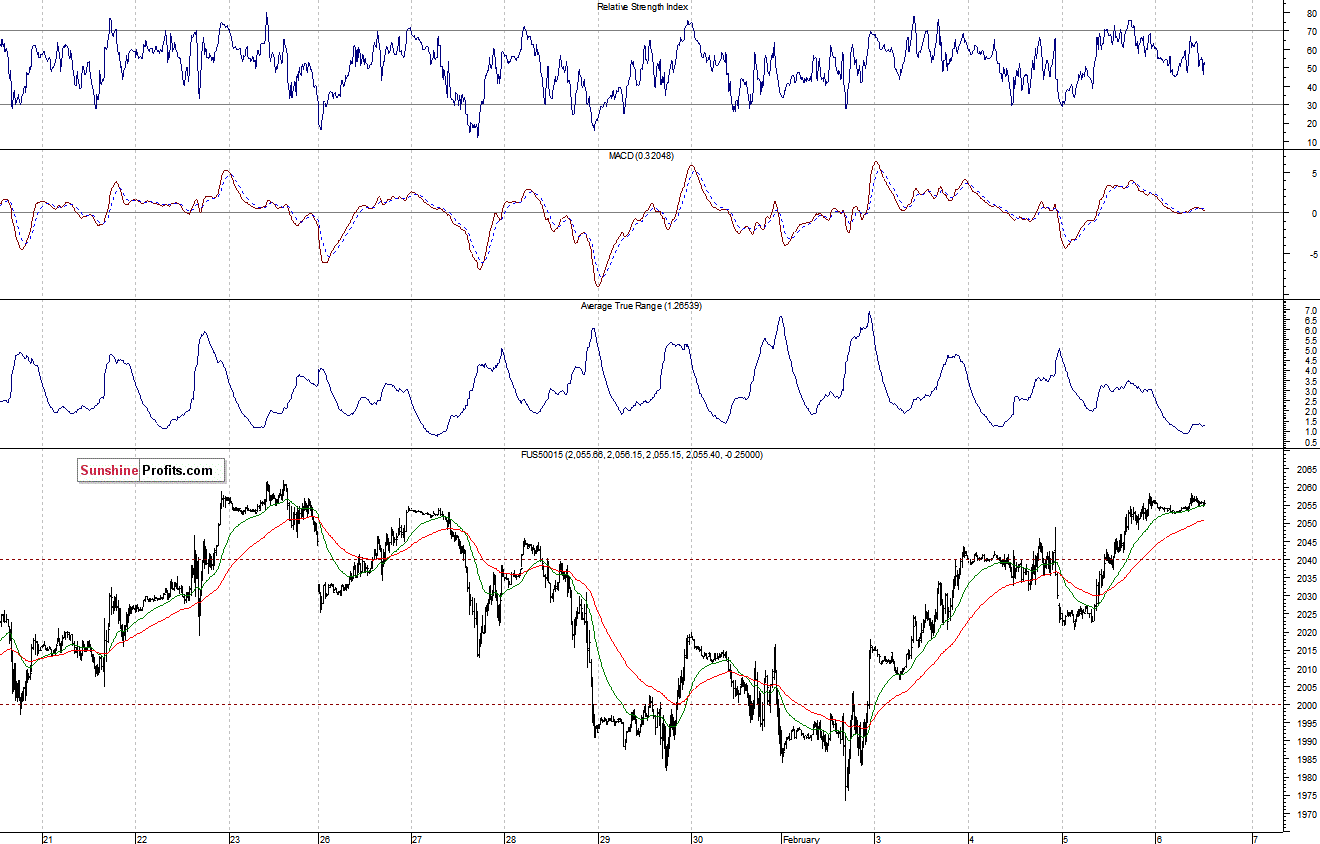Image resolution: width=1320 pixels, height=844 pixels.
Task: Select the date label 6 on time axis
Action: click(1158, 838)
